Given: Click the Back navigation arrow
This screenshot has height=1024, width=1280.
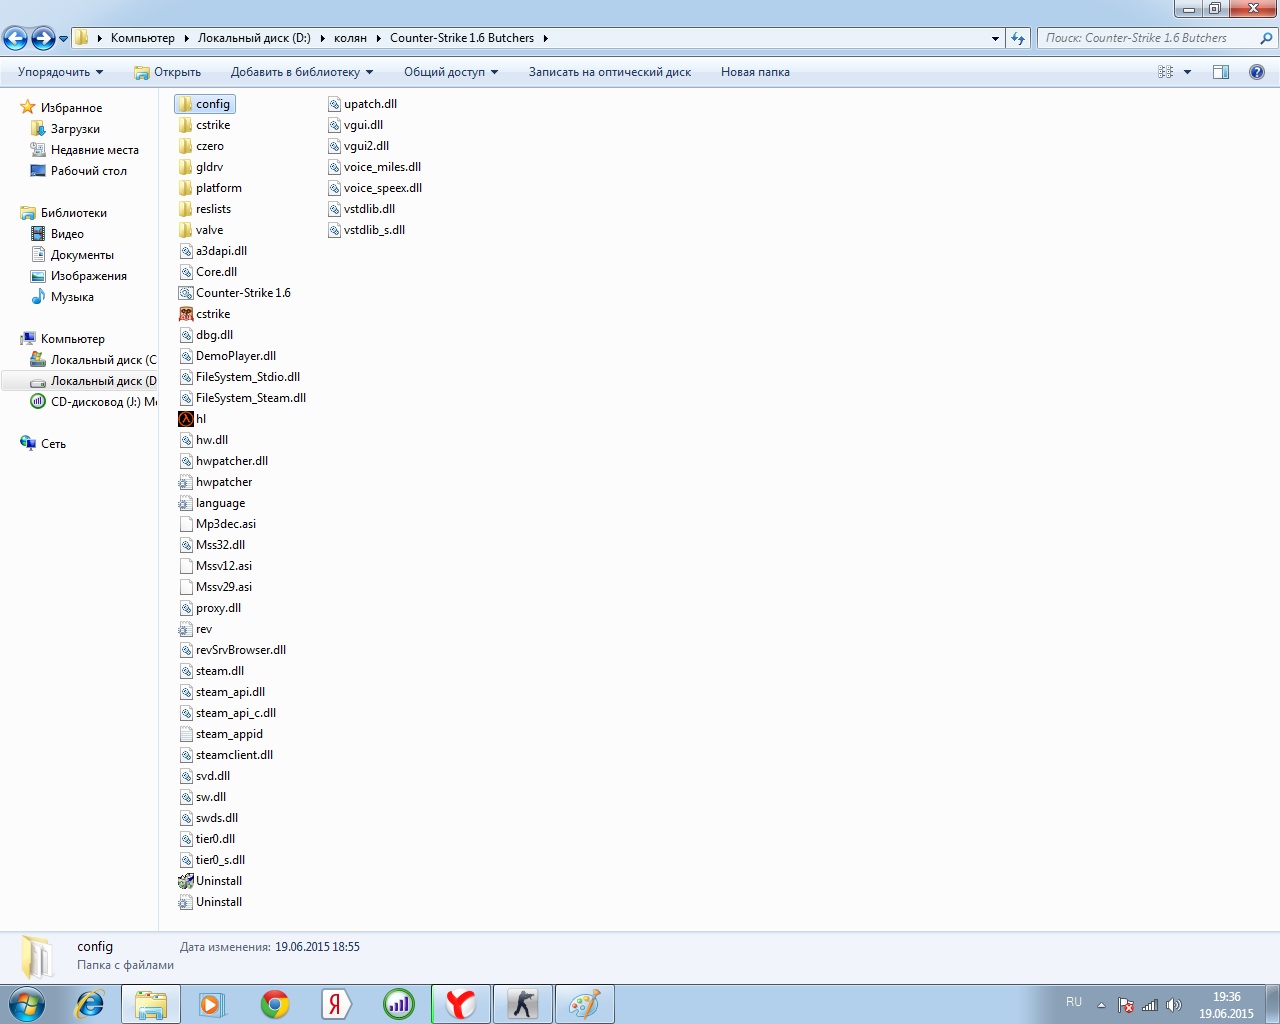Looking at the screenshot, I should [15, 38].
